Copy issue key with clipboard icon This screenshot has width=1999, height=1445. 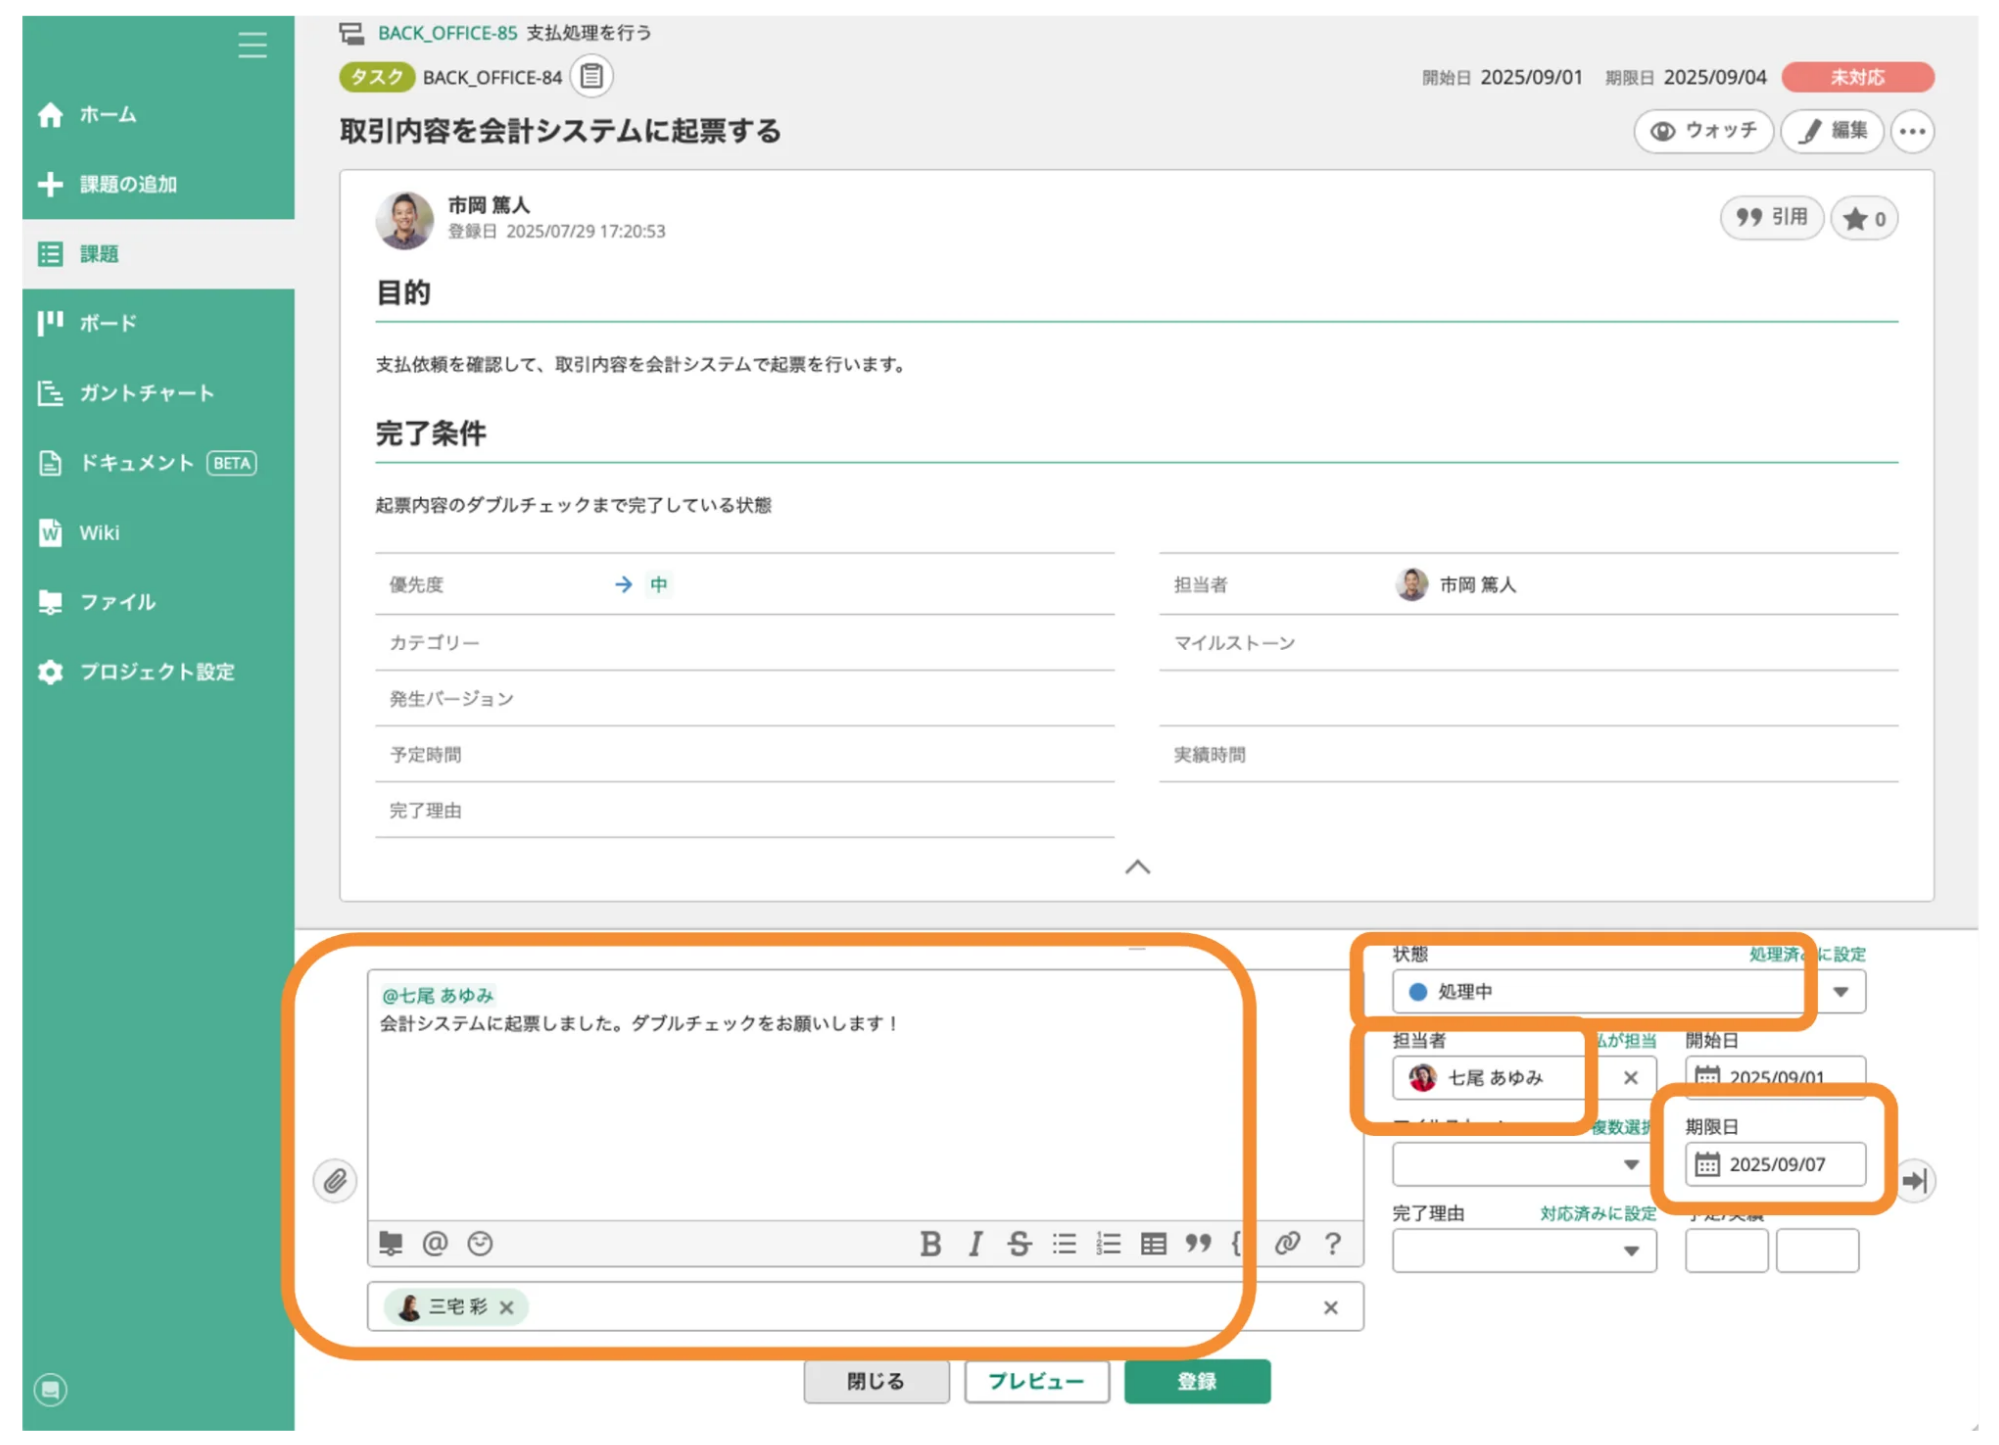591,76
